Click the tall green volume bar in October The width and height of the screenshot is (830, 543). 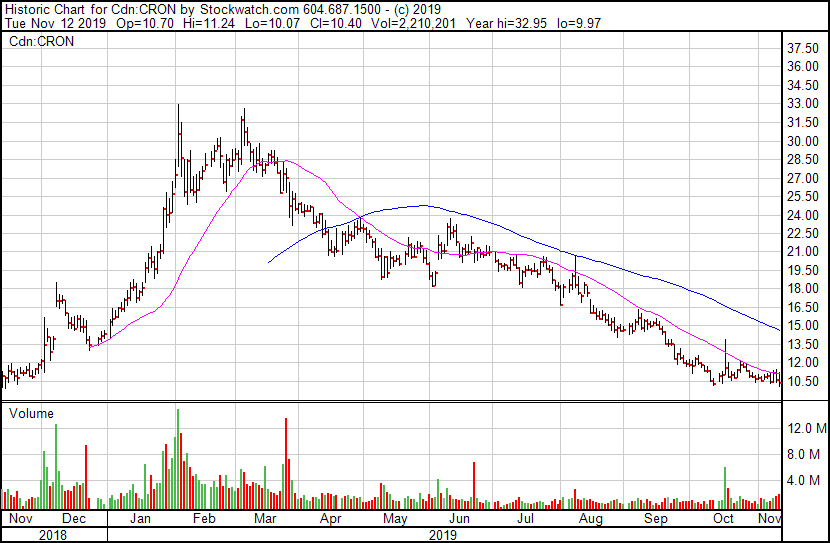(725, 488)
